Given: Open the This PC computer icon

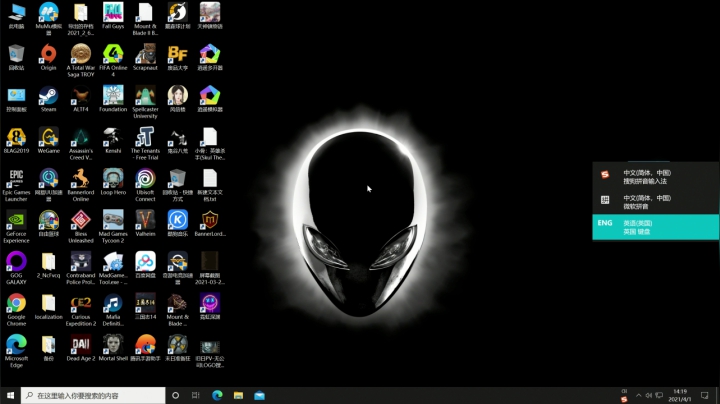Looking at the screenshot, I should coord(16,16).
